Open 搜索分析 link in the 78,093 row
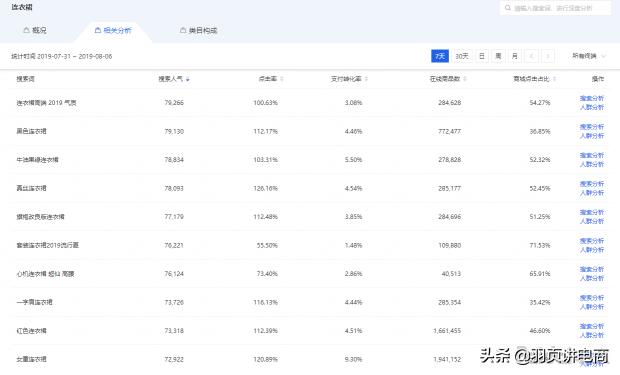This screenshot has height=375, width=620. [x=592, y=184]
